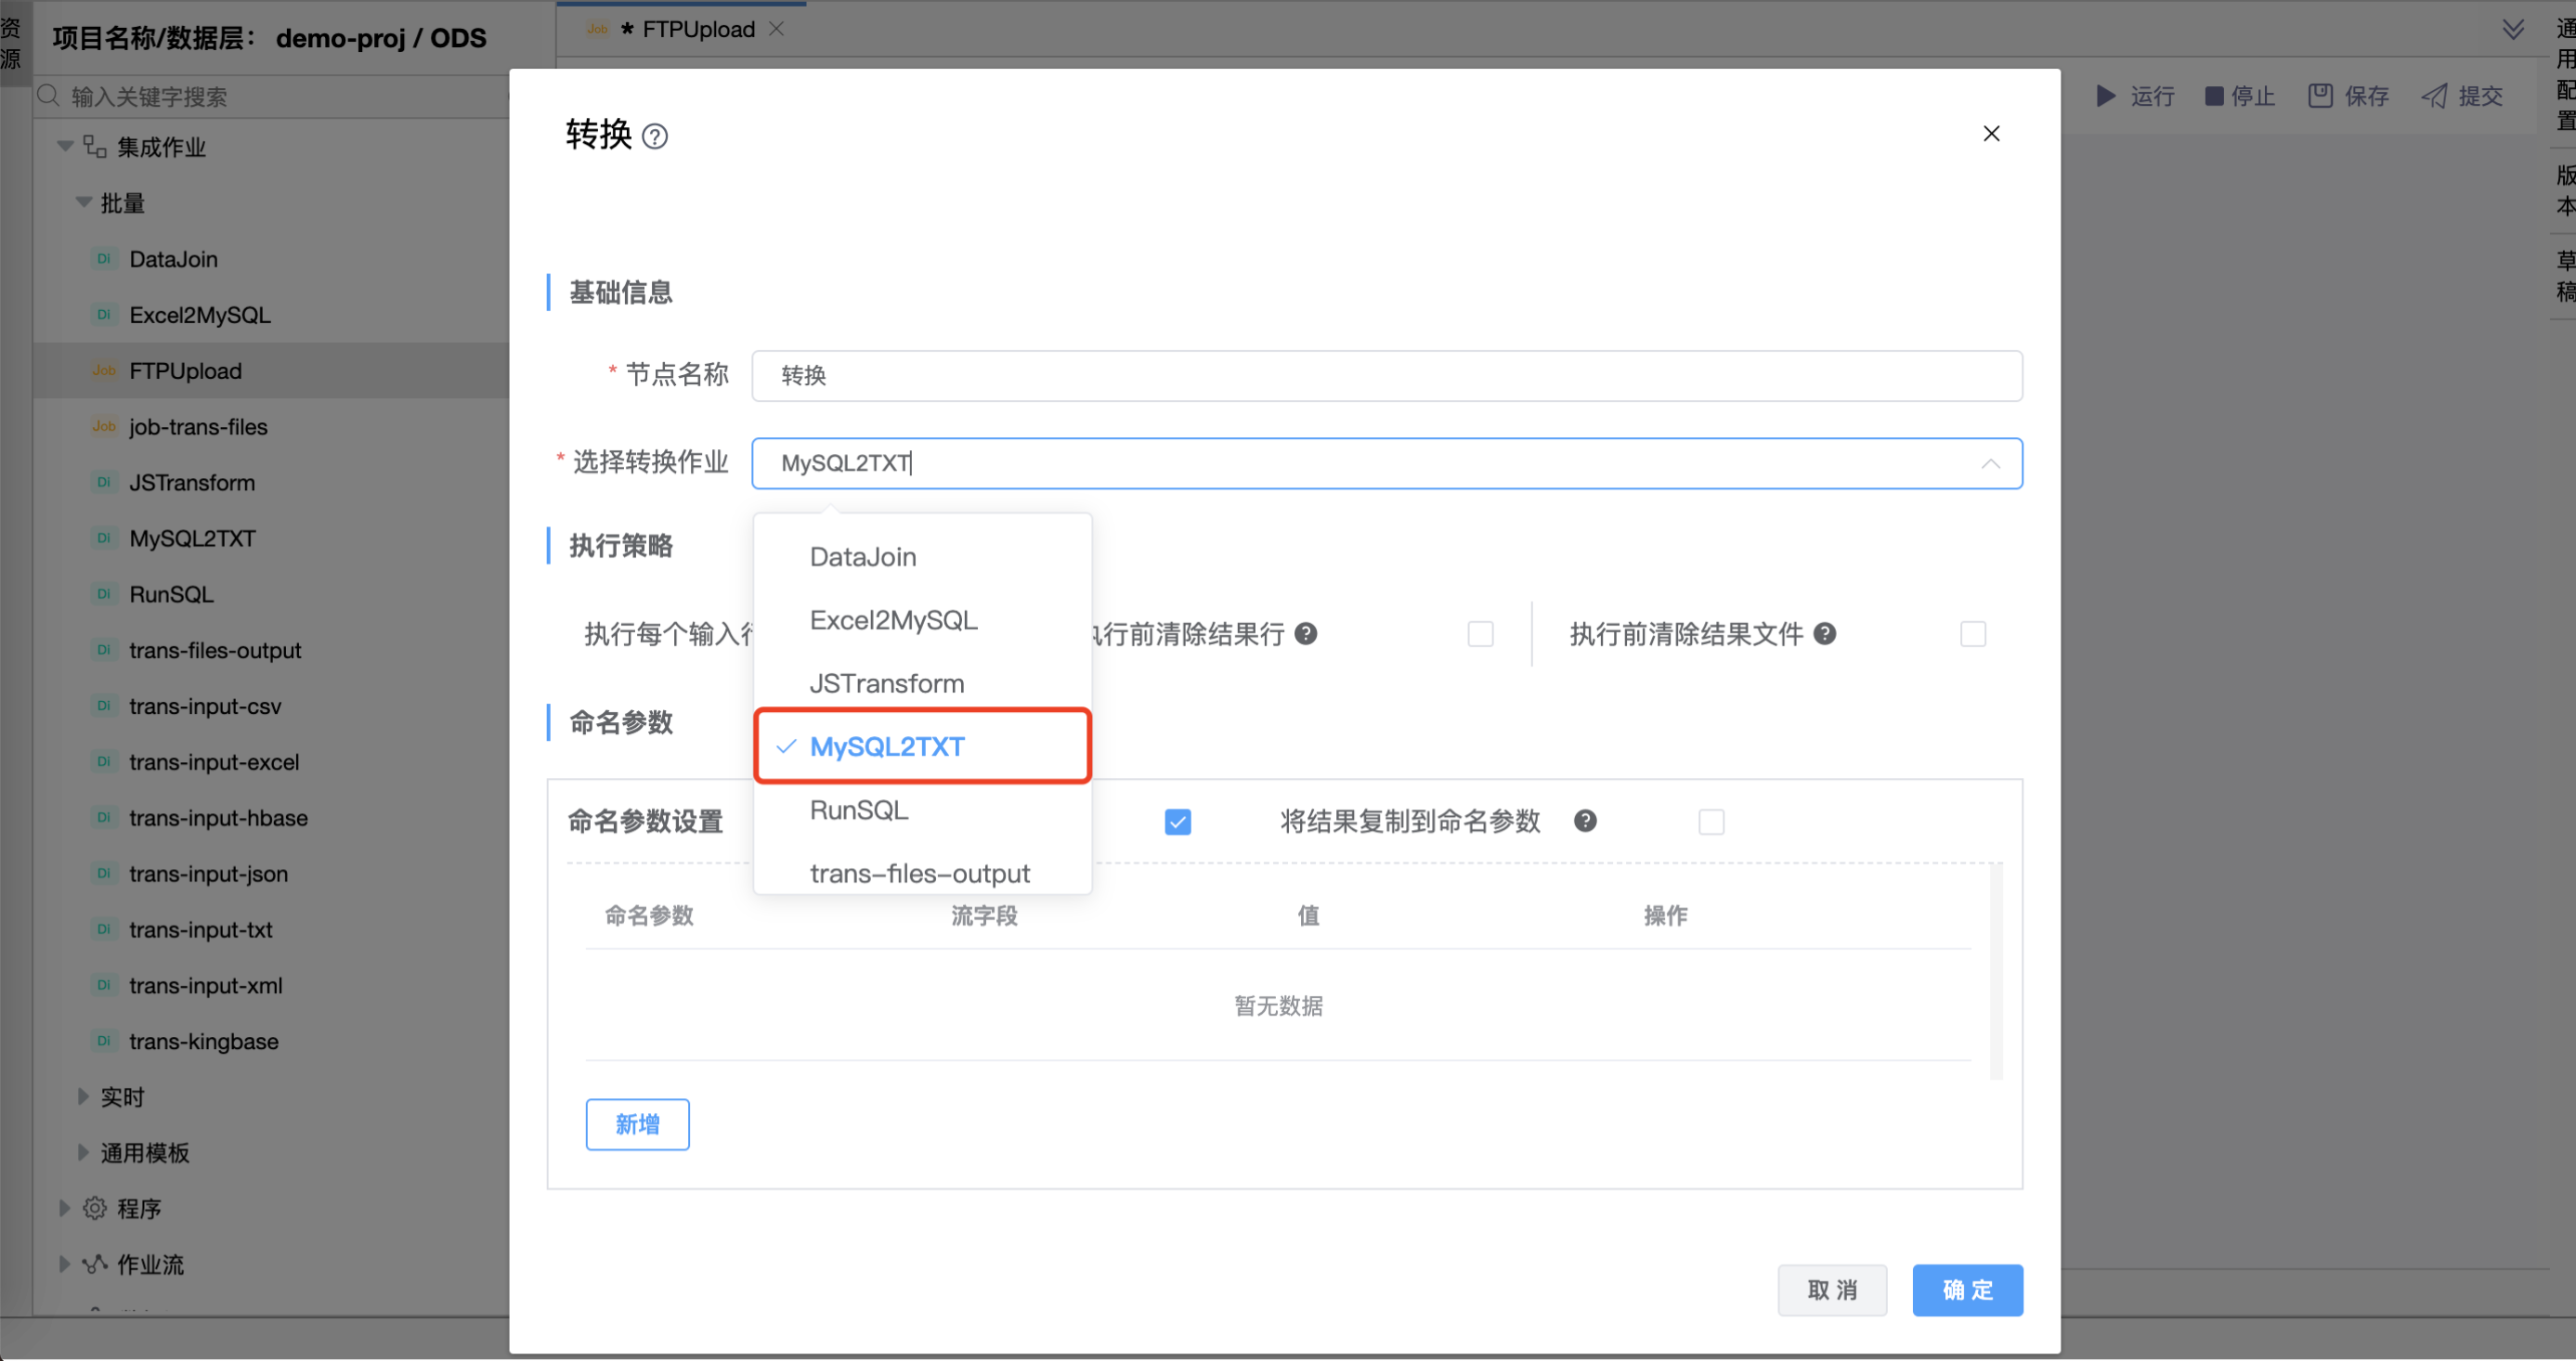
Task: Click the 确定 confirm button
Action: (x=1967, y=1290)
